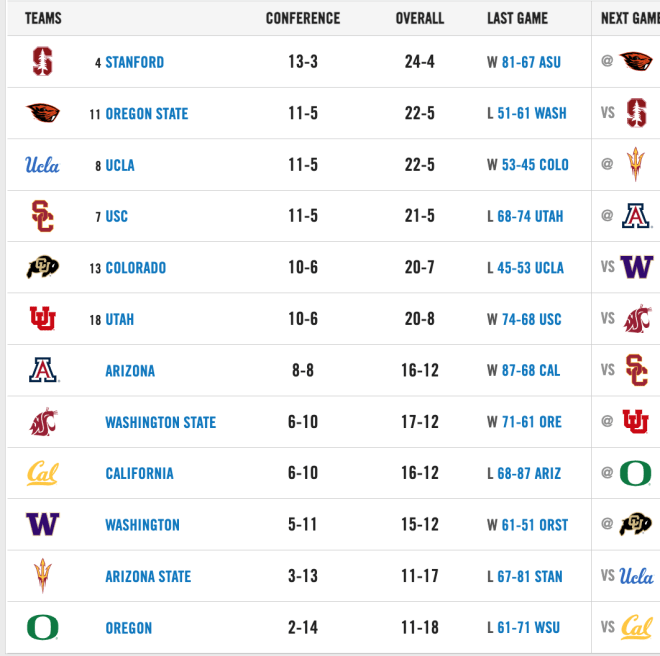Image resolution: width=660 pixels, height=656 pixels.
Task: Open the Oregon State team link
Action: pyautogui.click(x=146, y=114)
